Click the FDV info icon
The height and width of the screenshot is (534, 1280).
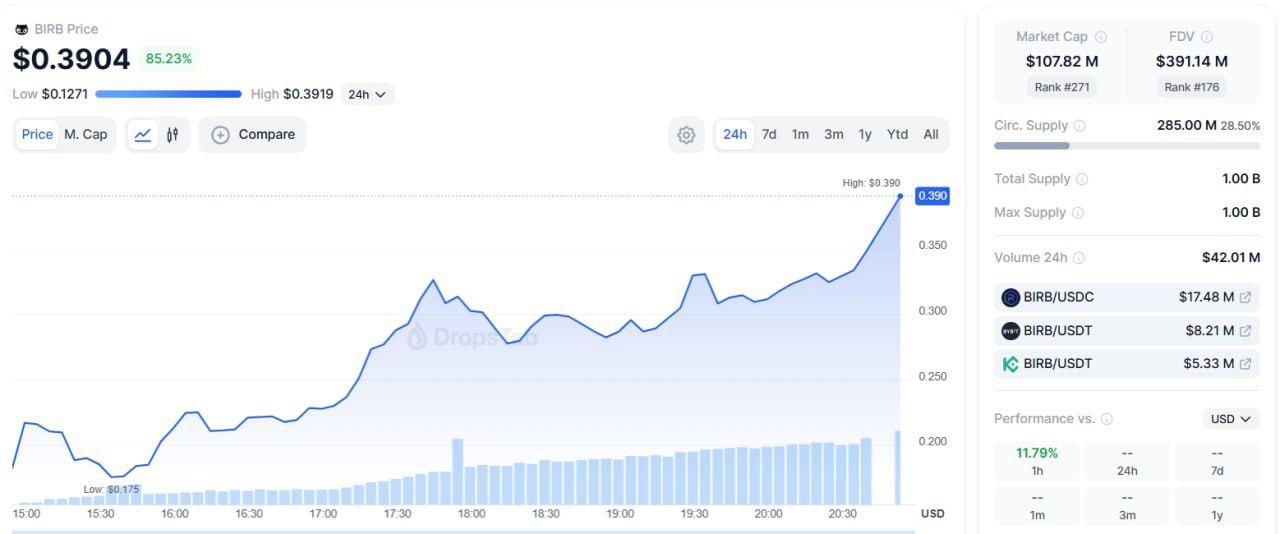pos(1207,37)
